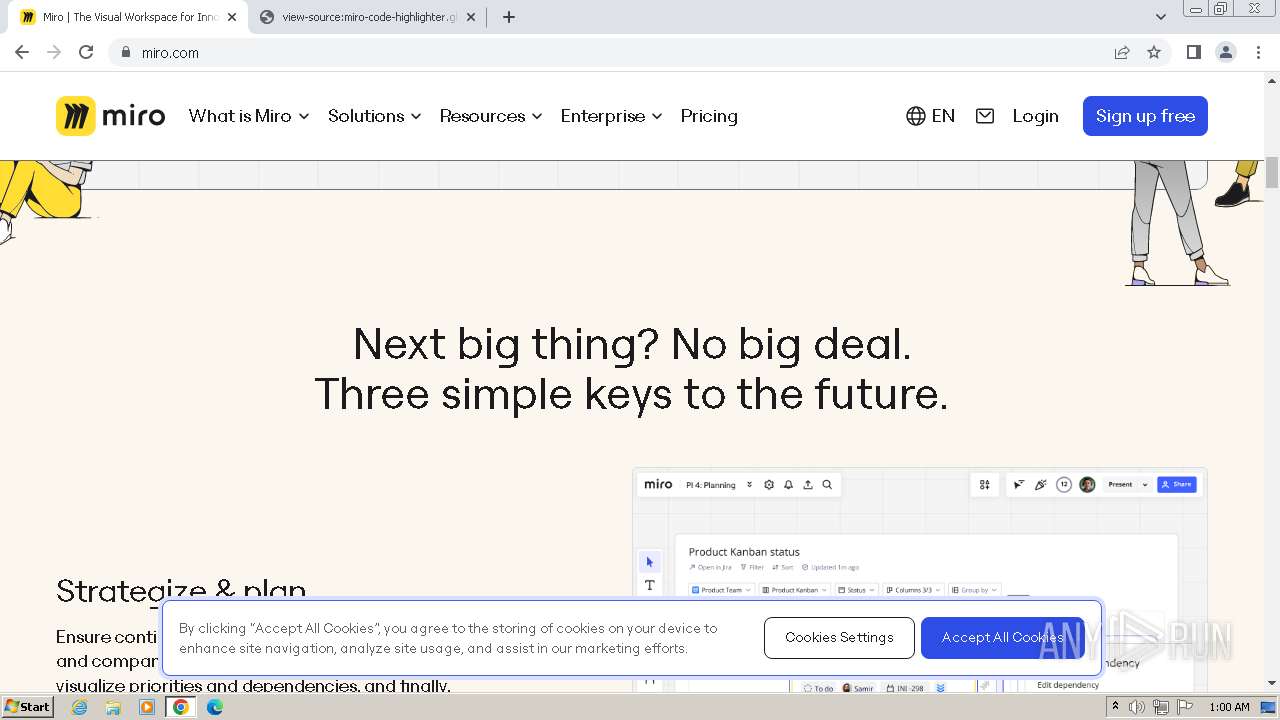Select the Text tool in the board mockup
The image size is (1280, 720).
pyautogui.click(x=650, y=586)
